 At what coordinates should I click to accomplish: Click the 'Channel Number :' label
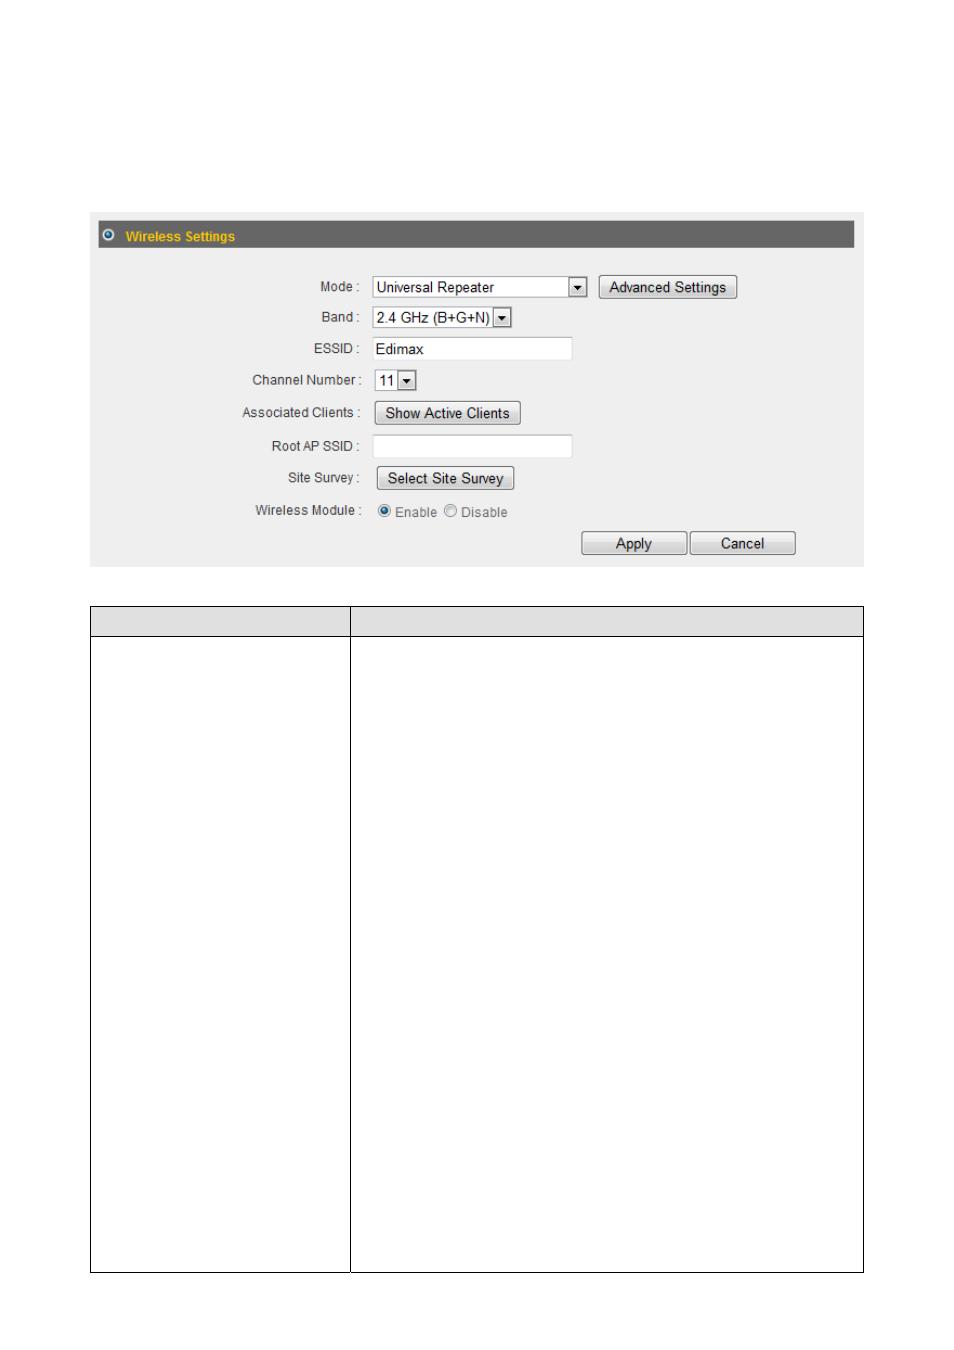(x=307, y=380)
